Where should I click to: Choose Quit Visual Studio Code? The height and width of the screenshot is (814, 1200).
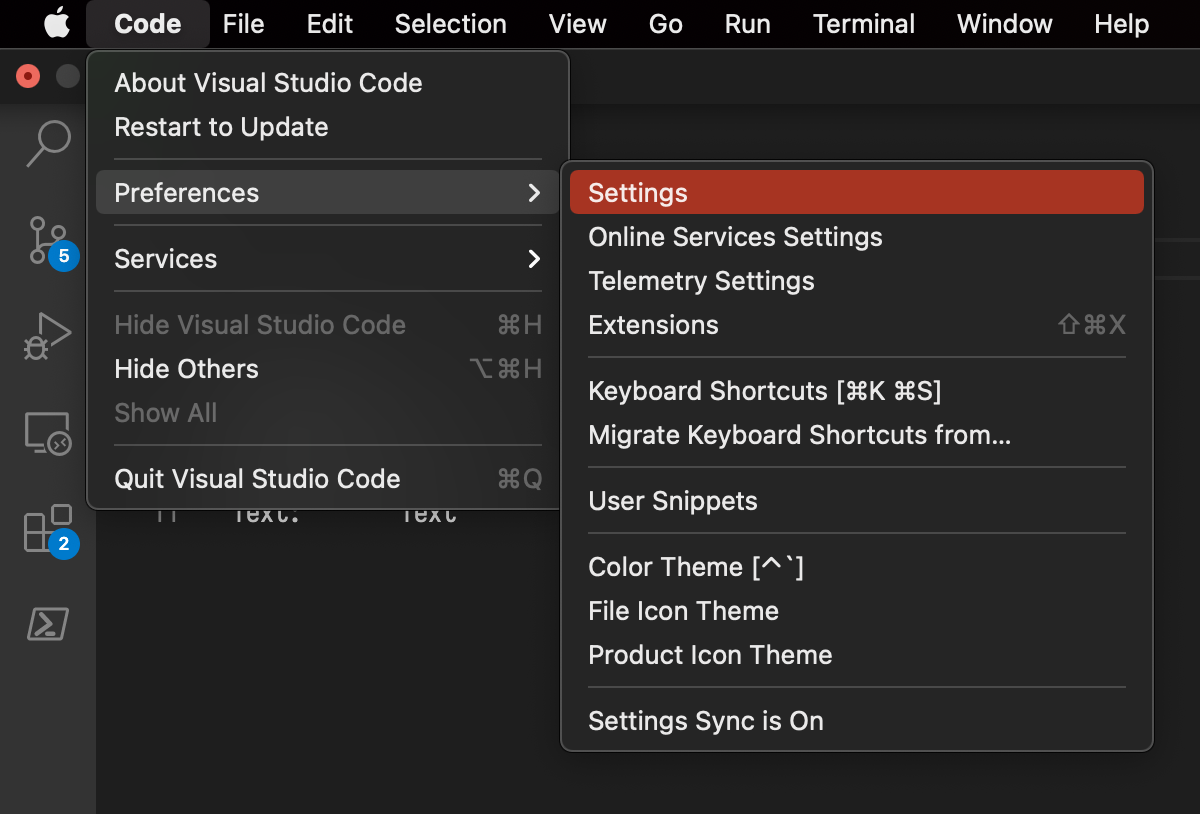point(328,479)
